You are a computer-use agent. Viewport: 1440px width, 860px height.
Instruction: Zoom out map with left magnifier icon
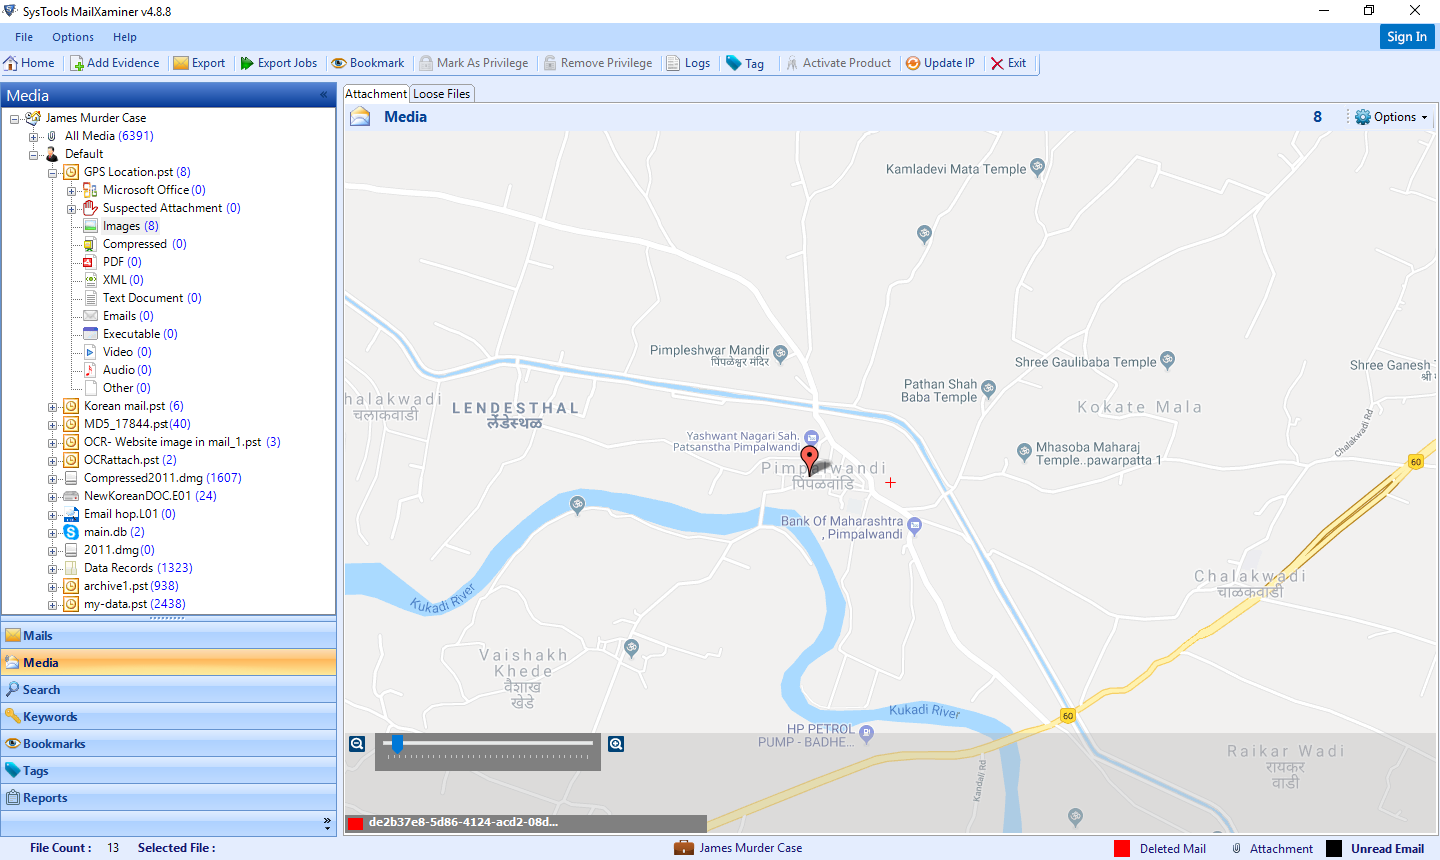tap(357, 744)
